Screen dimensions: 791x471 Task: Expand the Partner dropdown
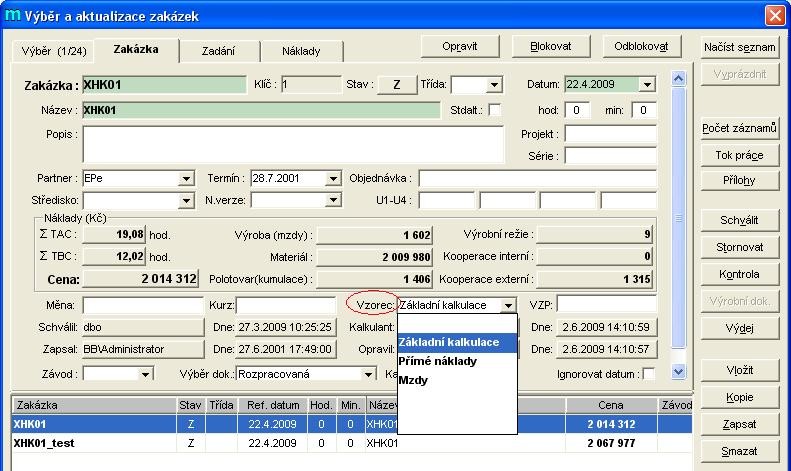(186, 179)
